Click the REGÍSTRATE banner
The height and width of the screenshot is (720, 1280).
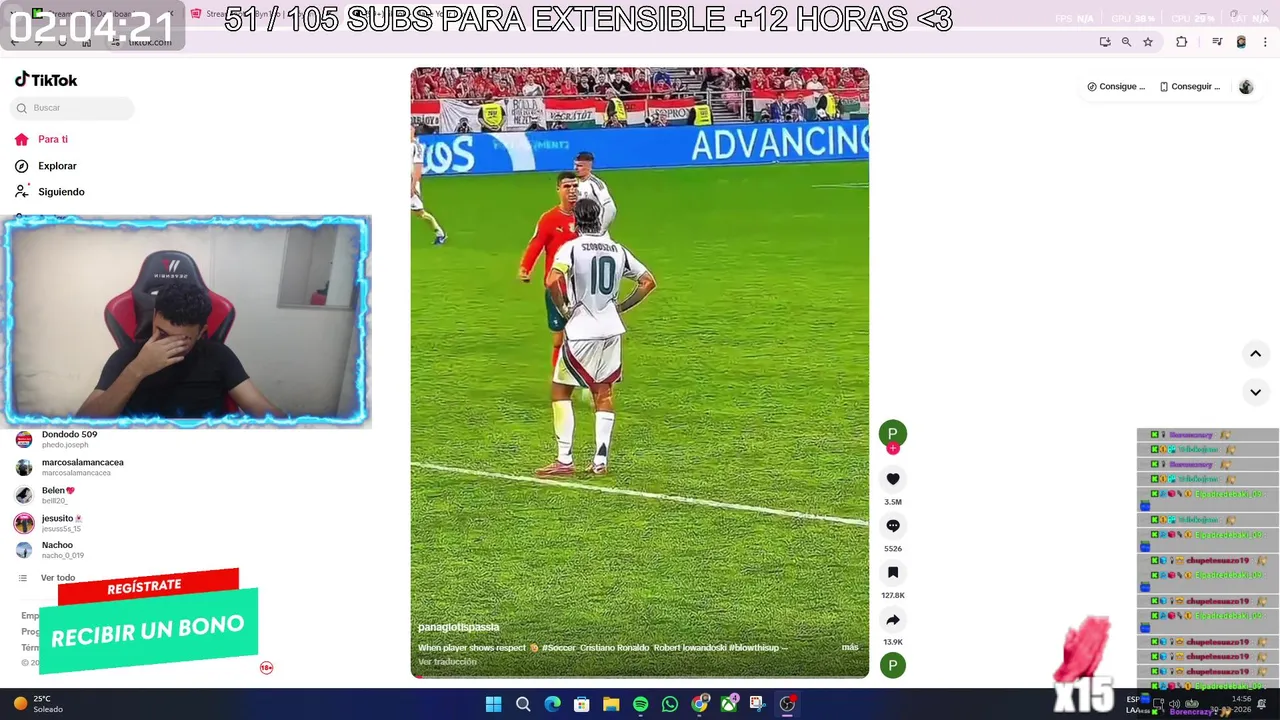147,586
